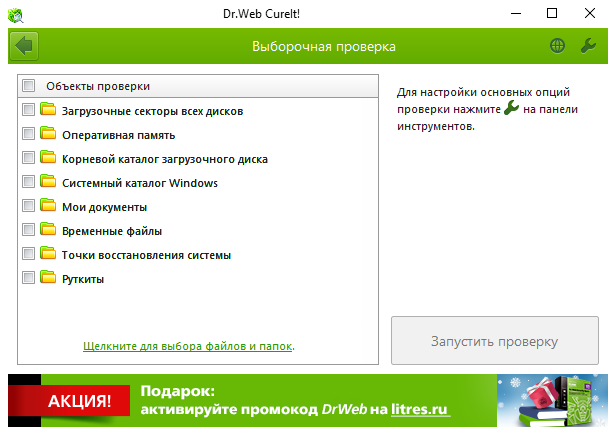
Task: Click folder icon next to Точки восстановления системы
Action: pyautogui.click(x=48, y=253)
